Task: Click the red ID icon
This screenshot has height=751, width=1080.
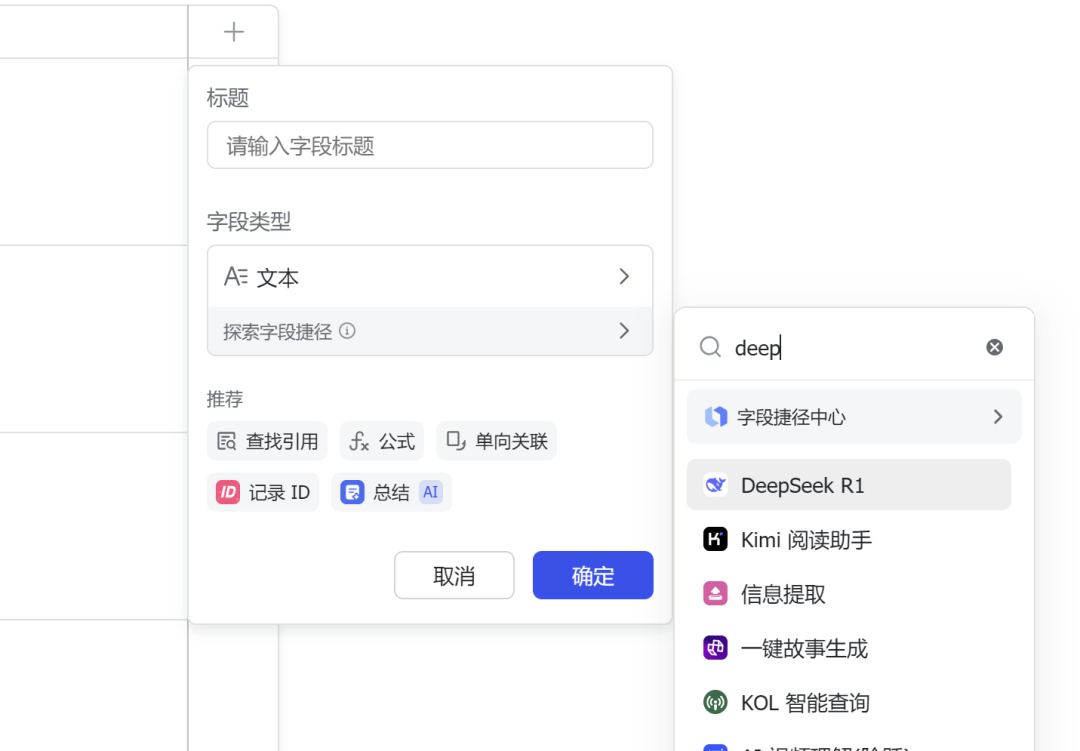Action: 228,492
